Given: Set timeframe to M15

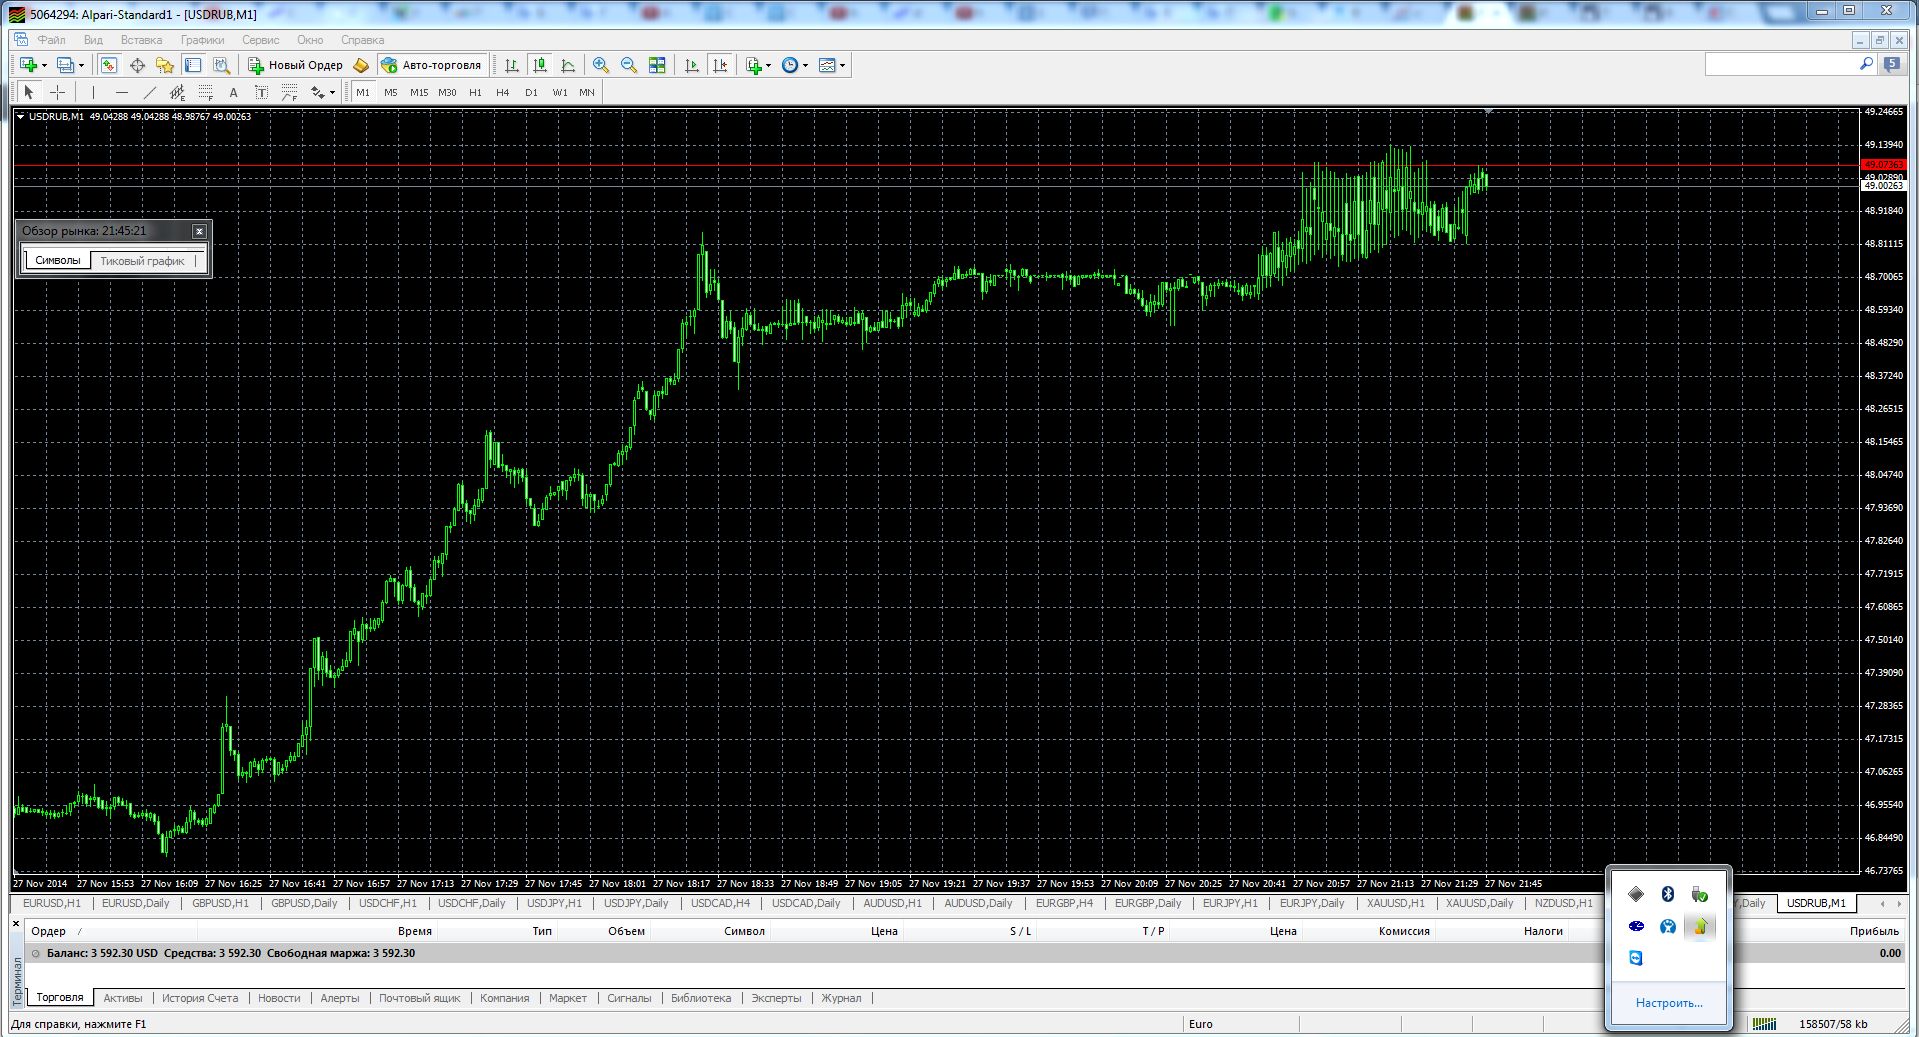Looking at the screenshot, I should tap(419, 92).
